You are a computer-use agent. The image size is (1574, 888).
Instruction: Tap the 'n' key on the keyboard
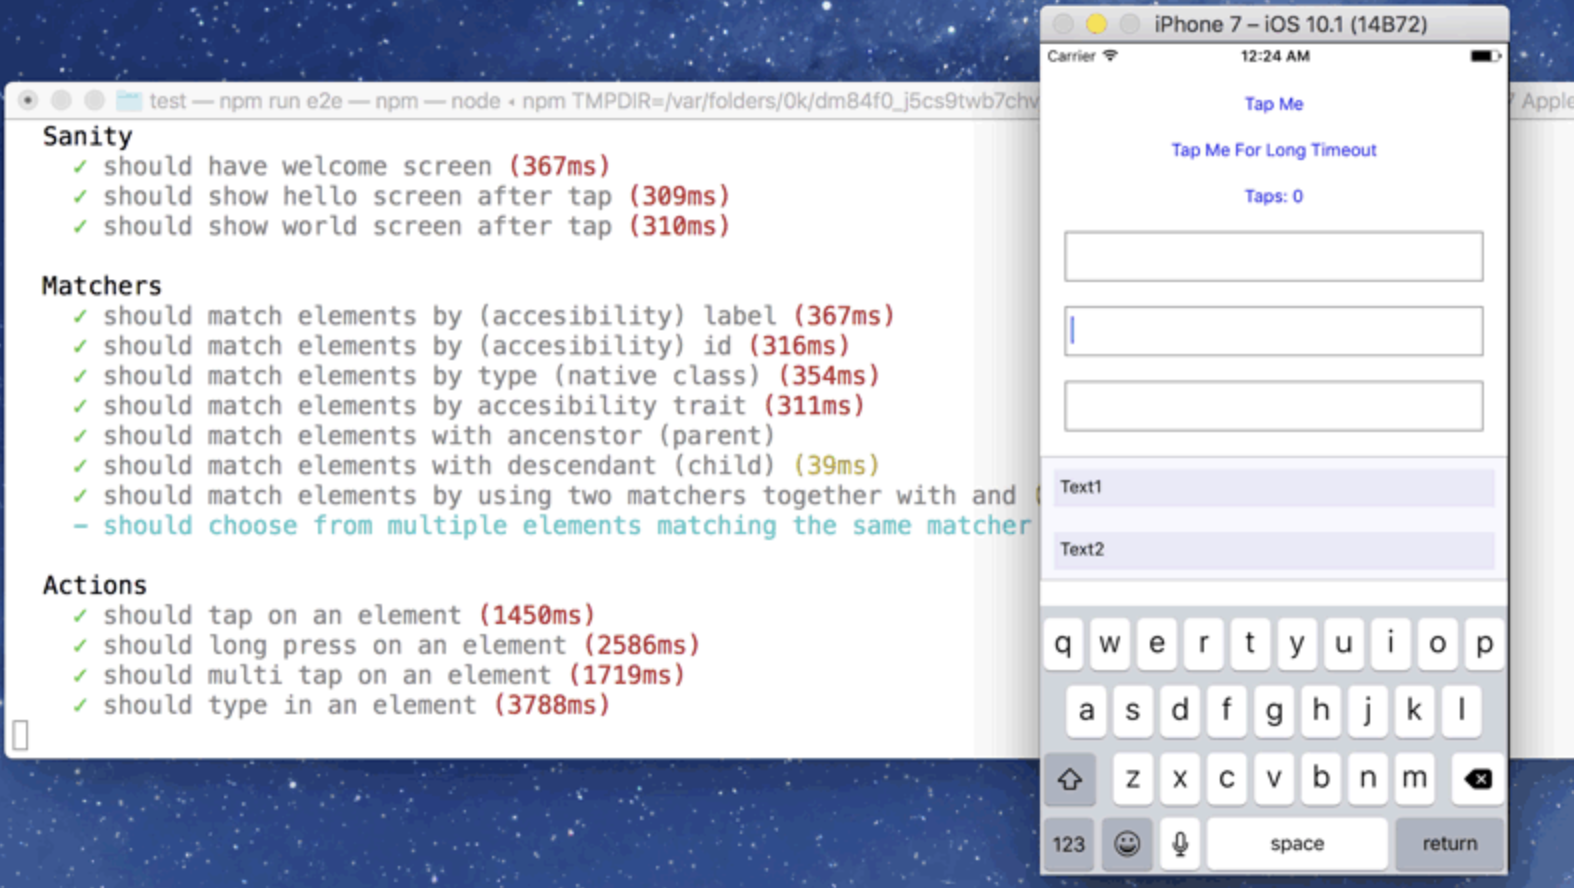pyautogui.click(x=1368, y=778)
